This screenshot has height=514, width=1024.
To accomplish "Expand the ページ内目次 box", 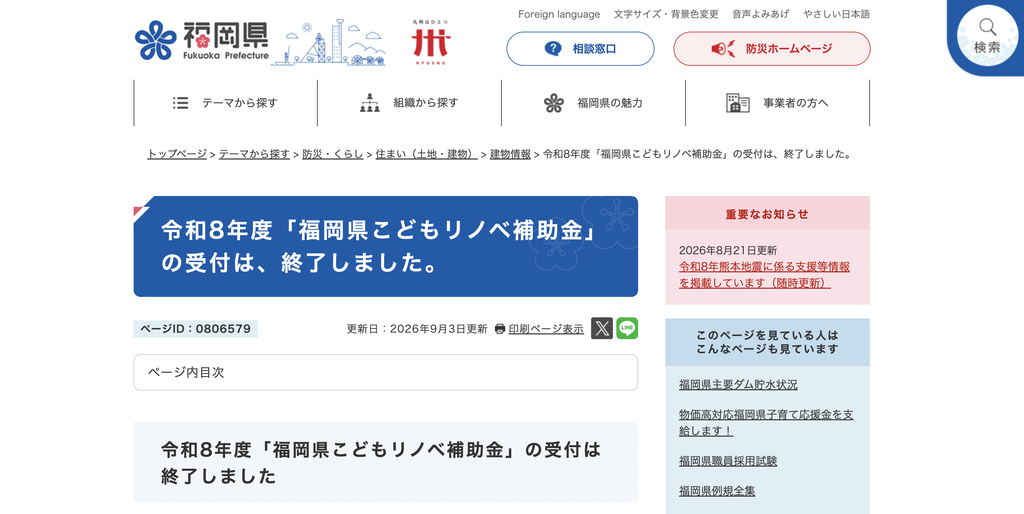I will [x=385, y=373].
